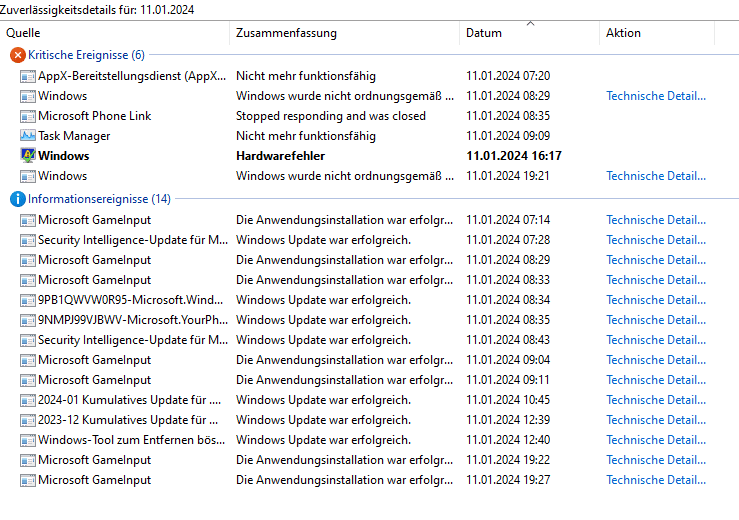
Task: Click icon next to 9NMPJ99VJBWV-Microsoft.YourPh entry
Action: [28, 321]
